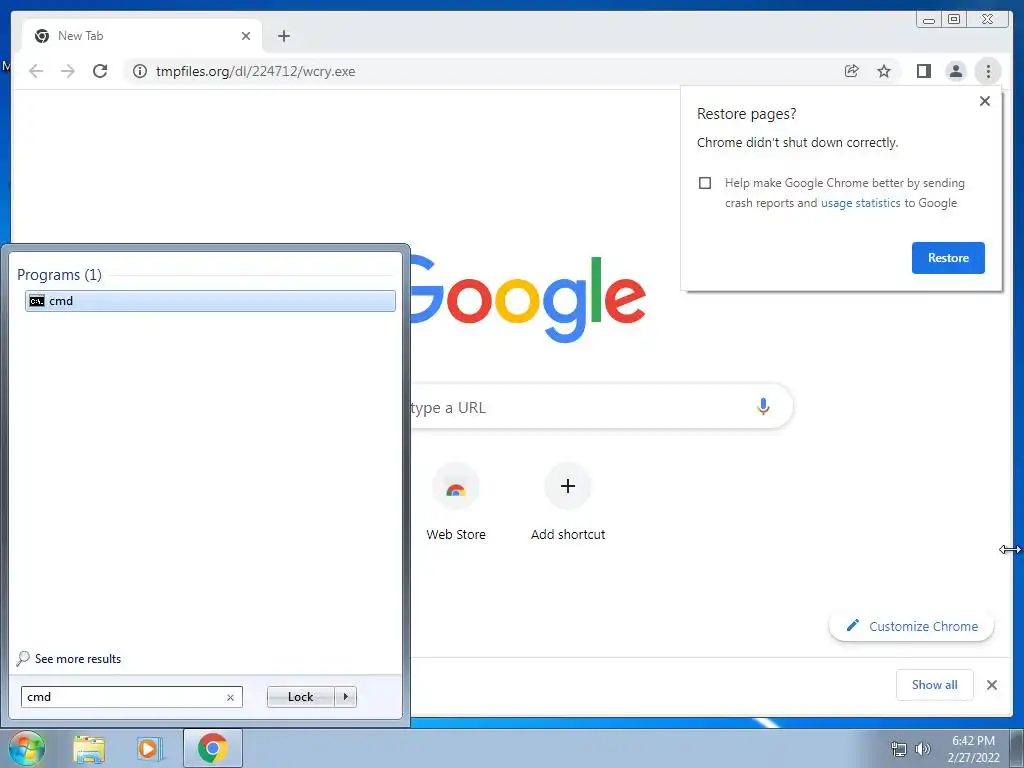
Task: Click the Programs (1) header
Action: (59, 274)
